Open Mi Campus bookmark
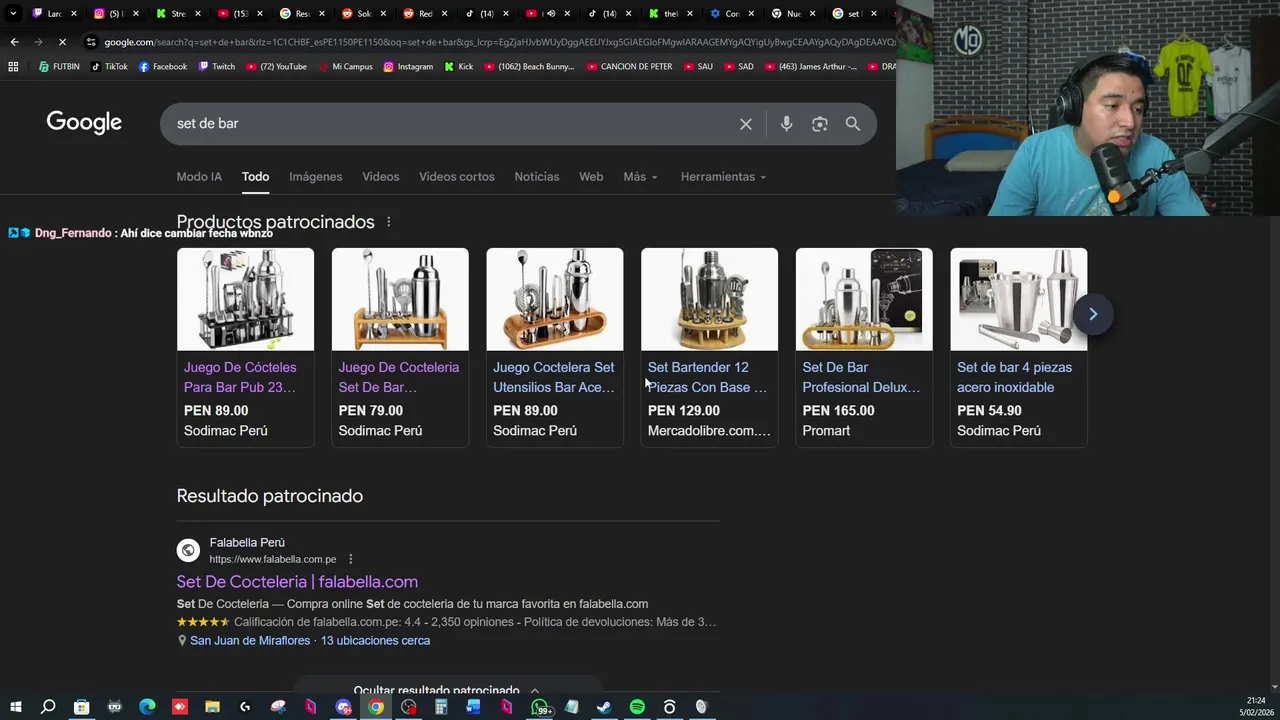This screenshot has height=720, width=1280. pos(345,67)
